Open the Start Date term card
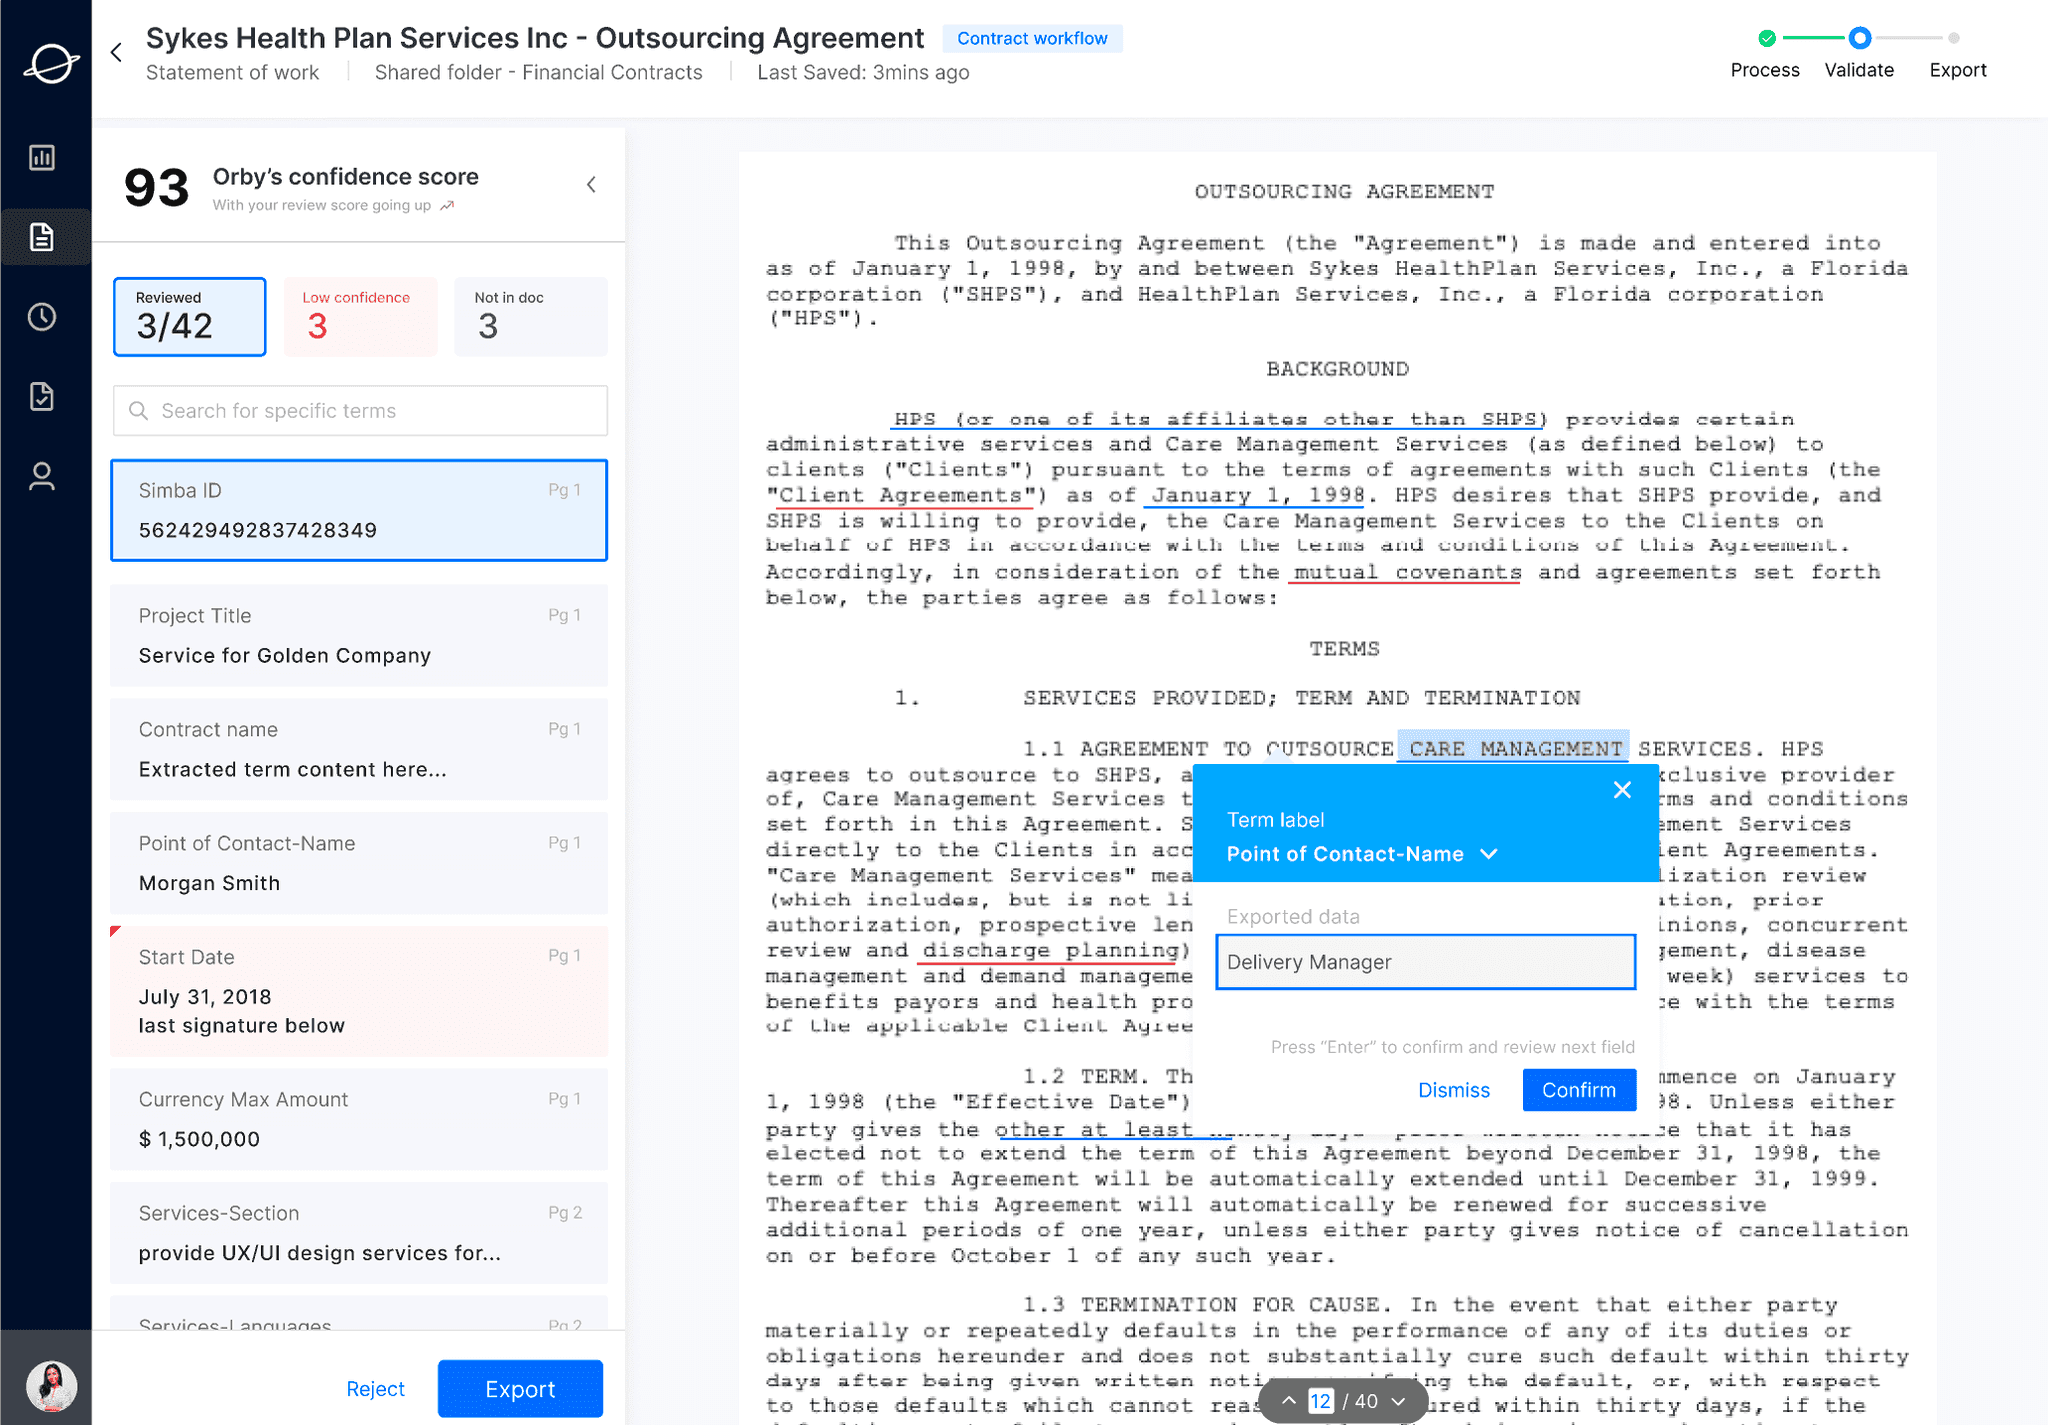 (359, 992)
